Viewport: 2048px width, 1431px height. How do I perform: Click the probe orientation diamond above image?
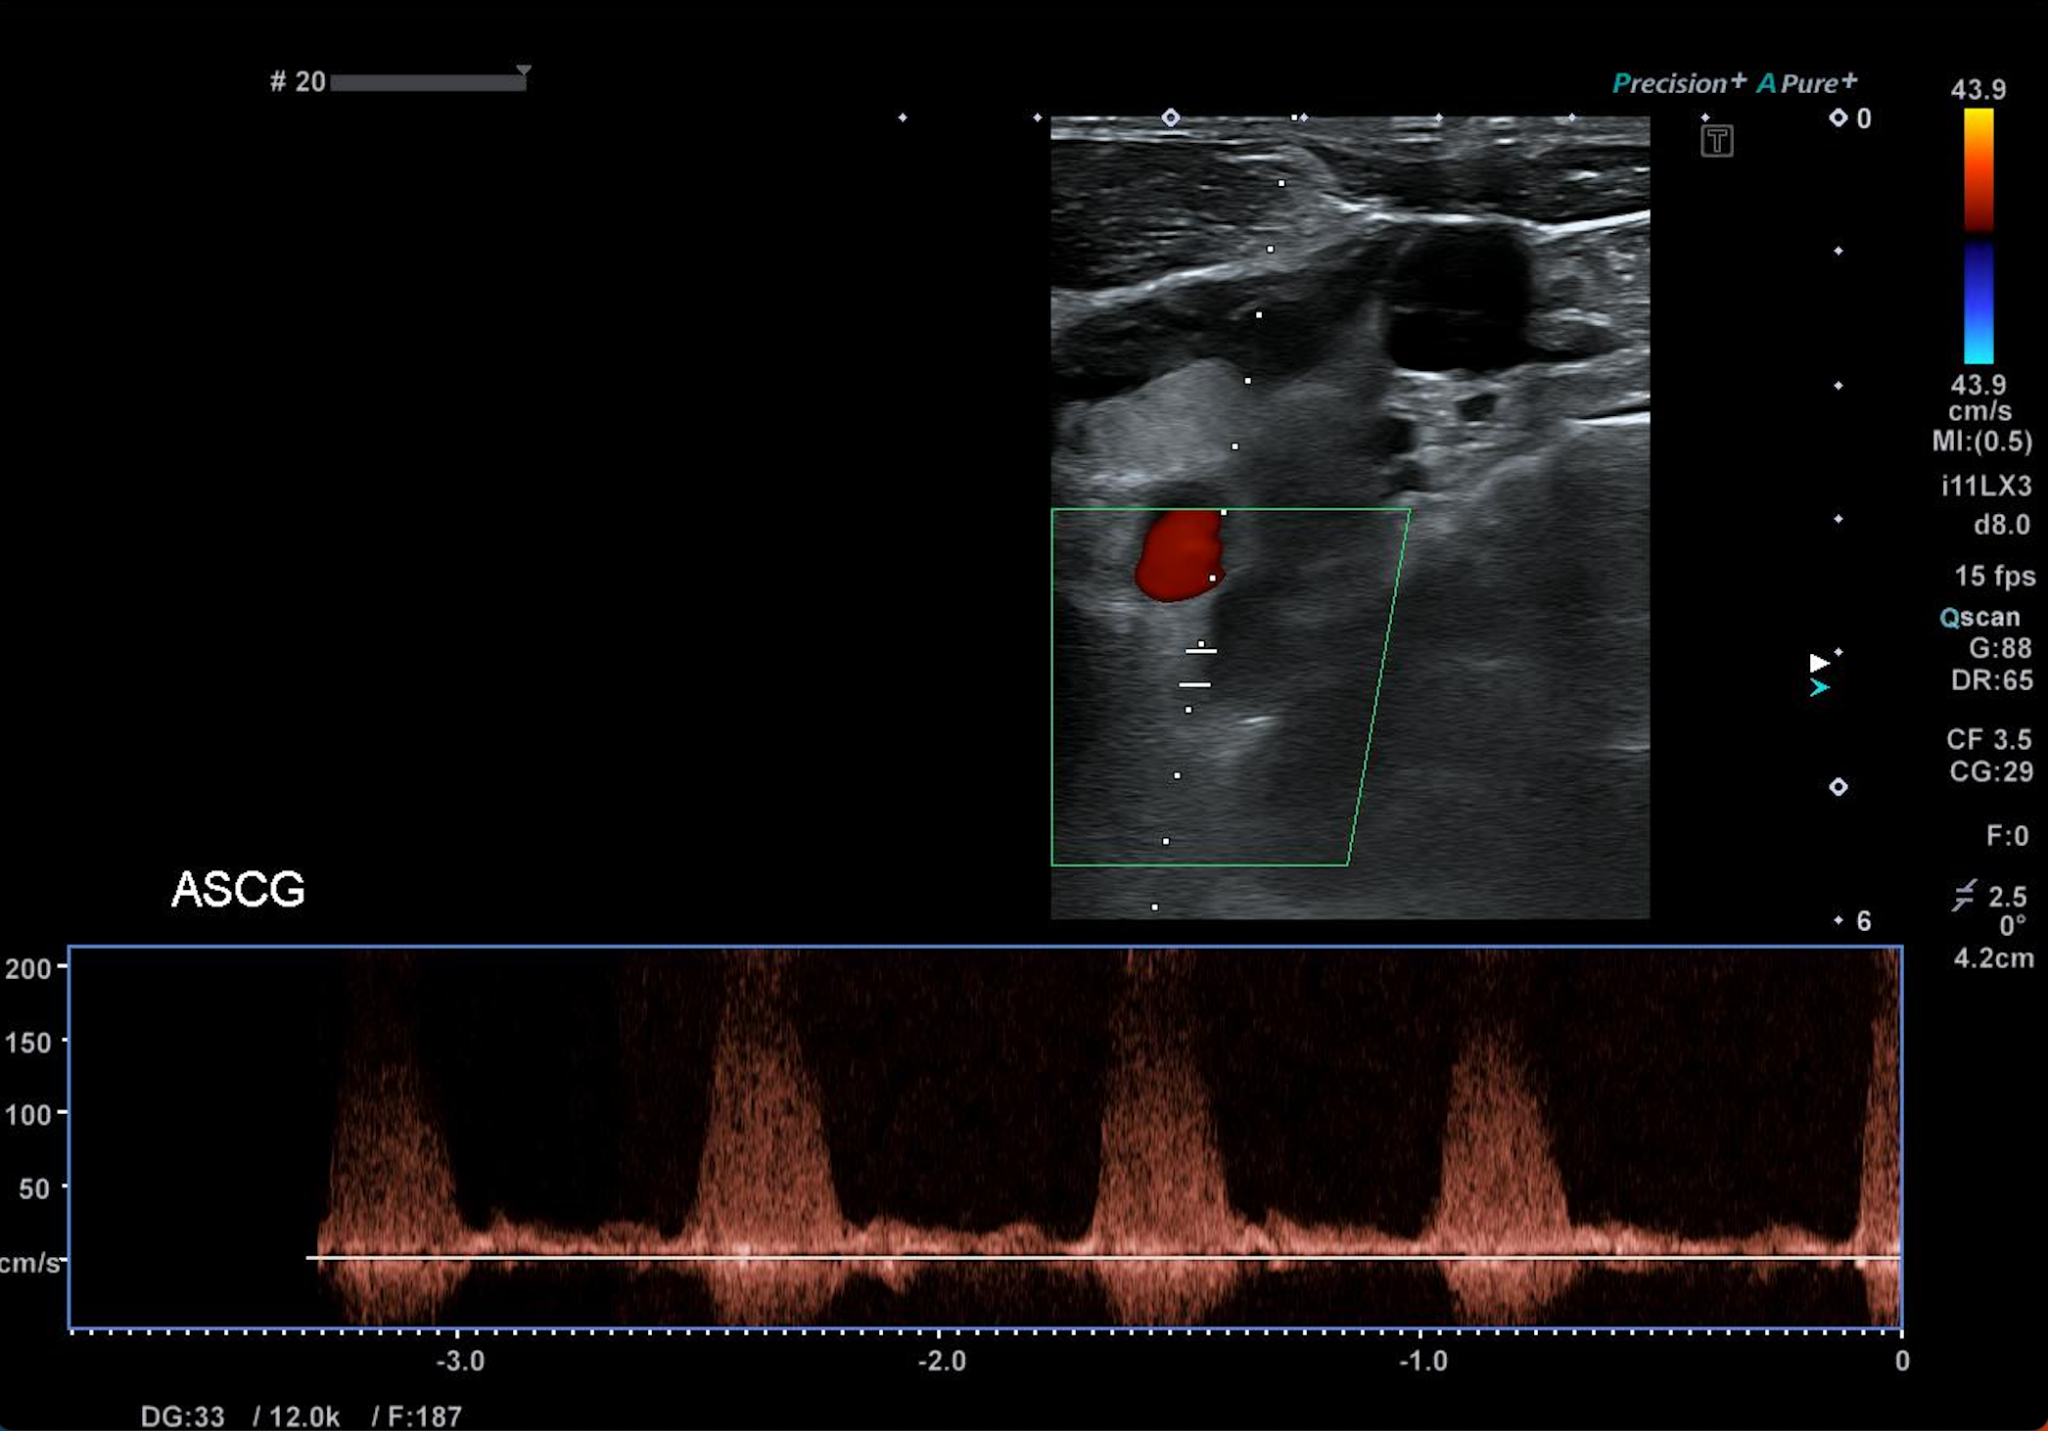(x=1170, y=118)
